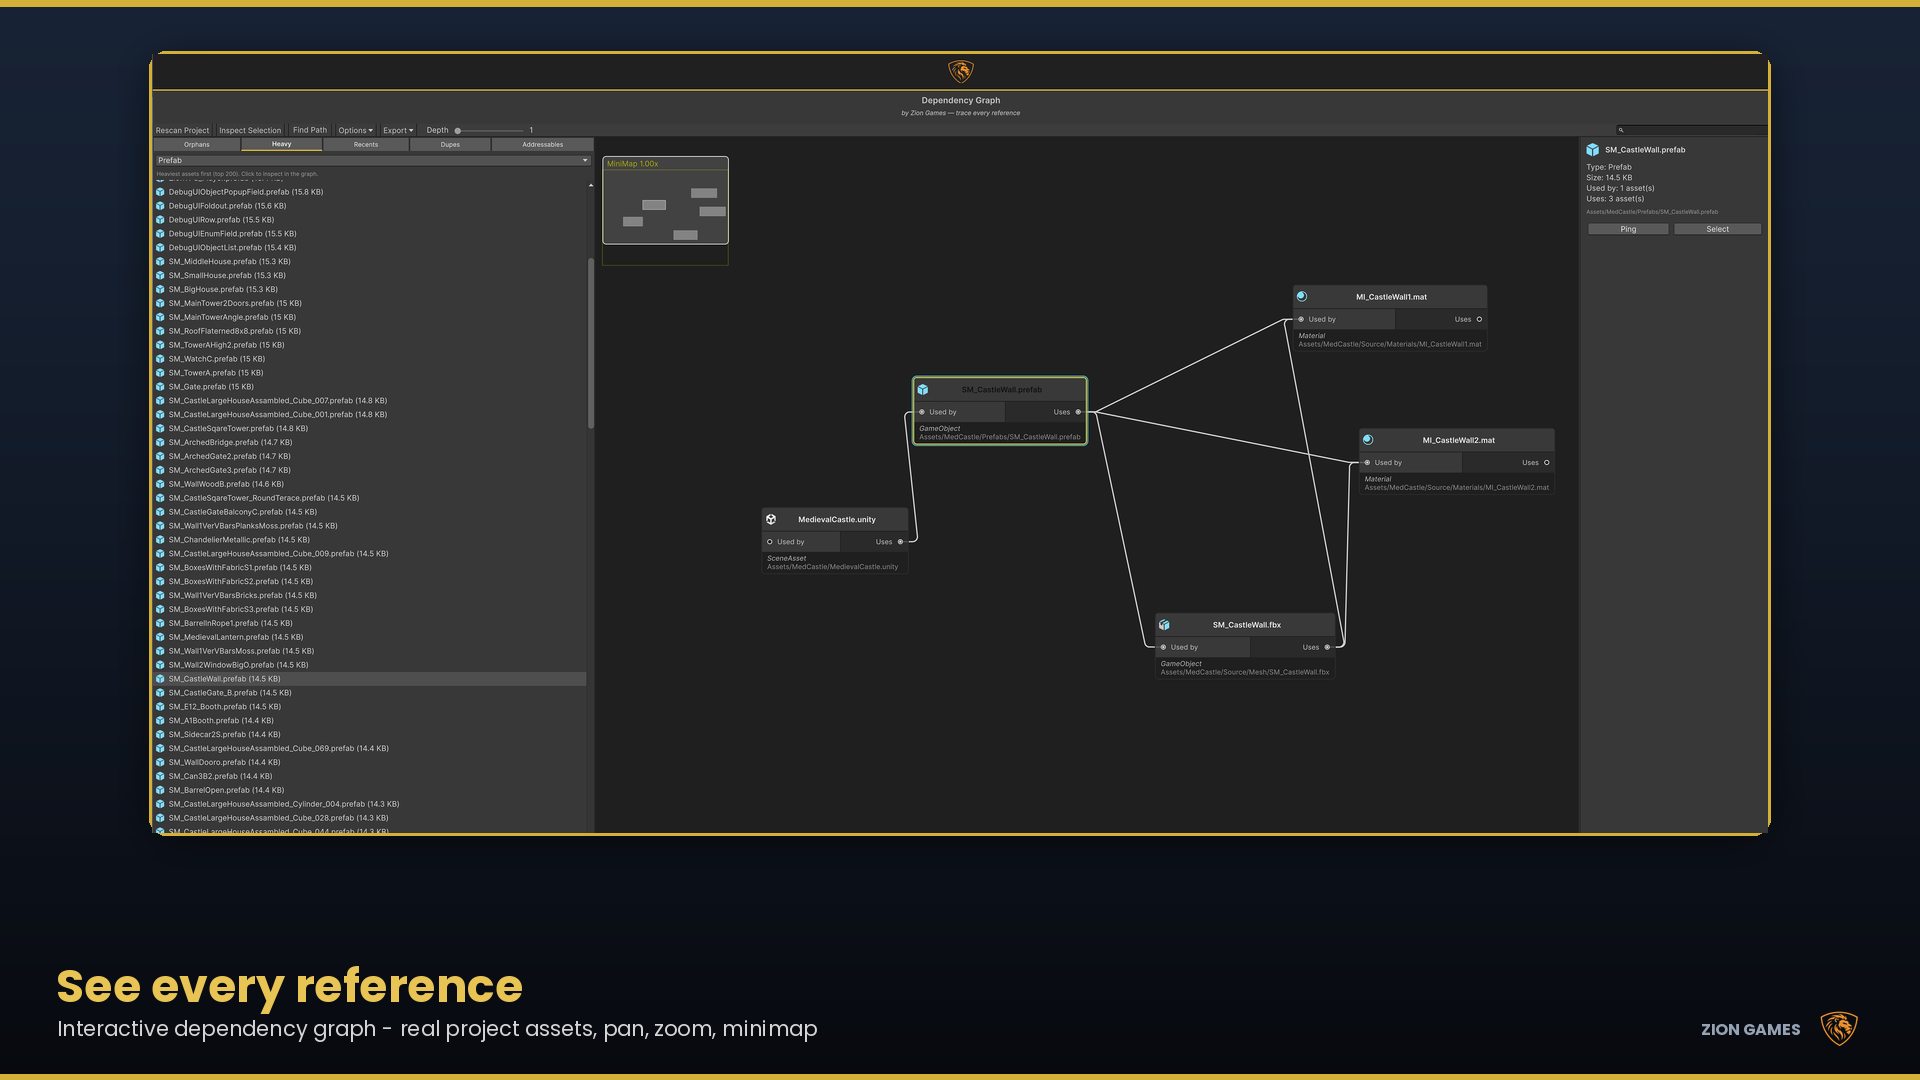
Task: Click inside the search input field
Action: click(1692, 130)
